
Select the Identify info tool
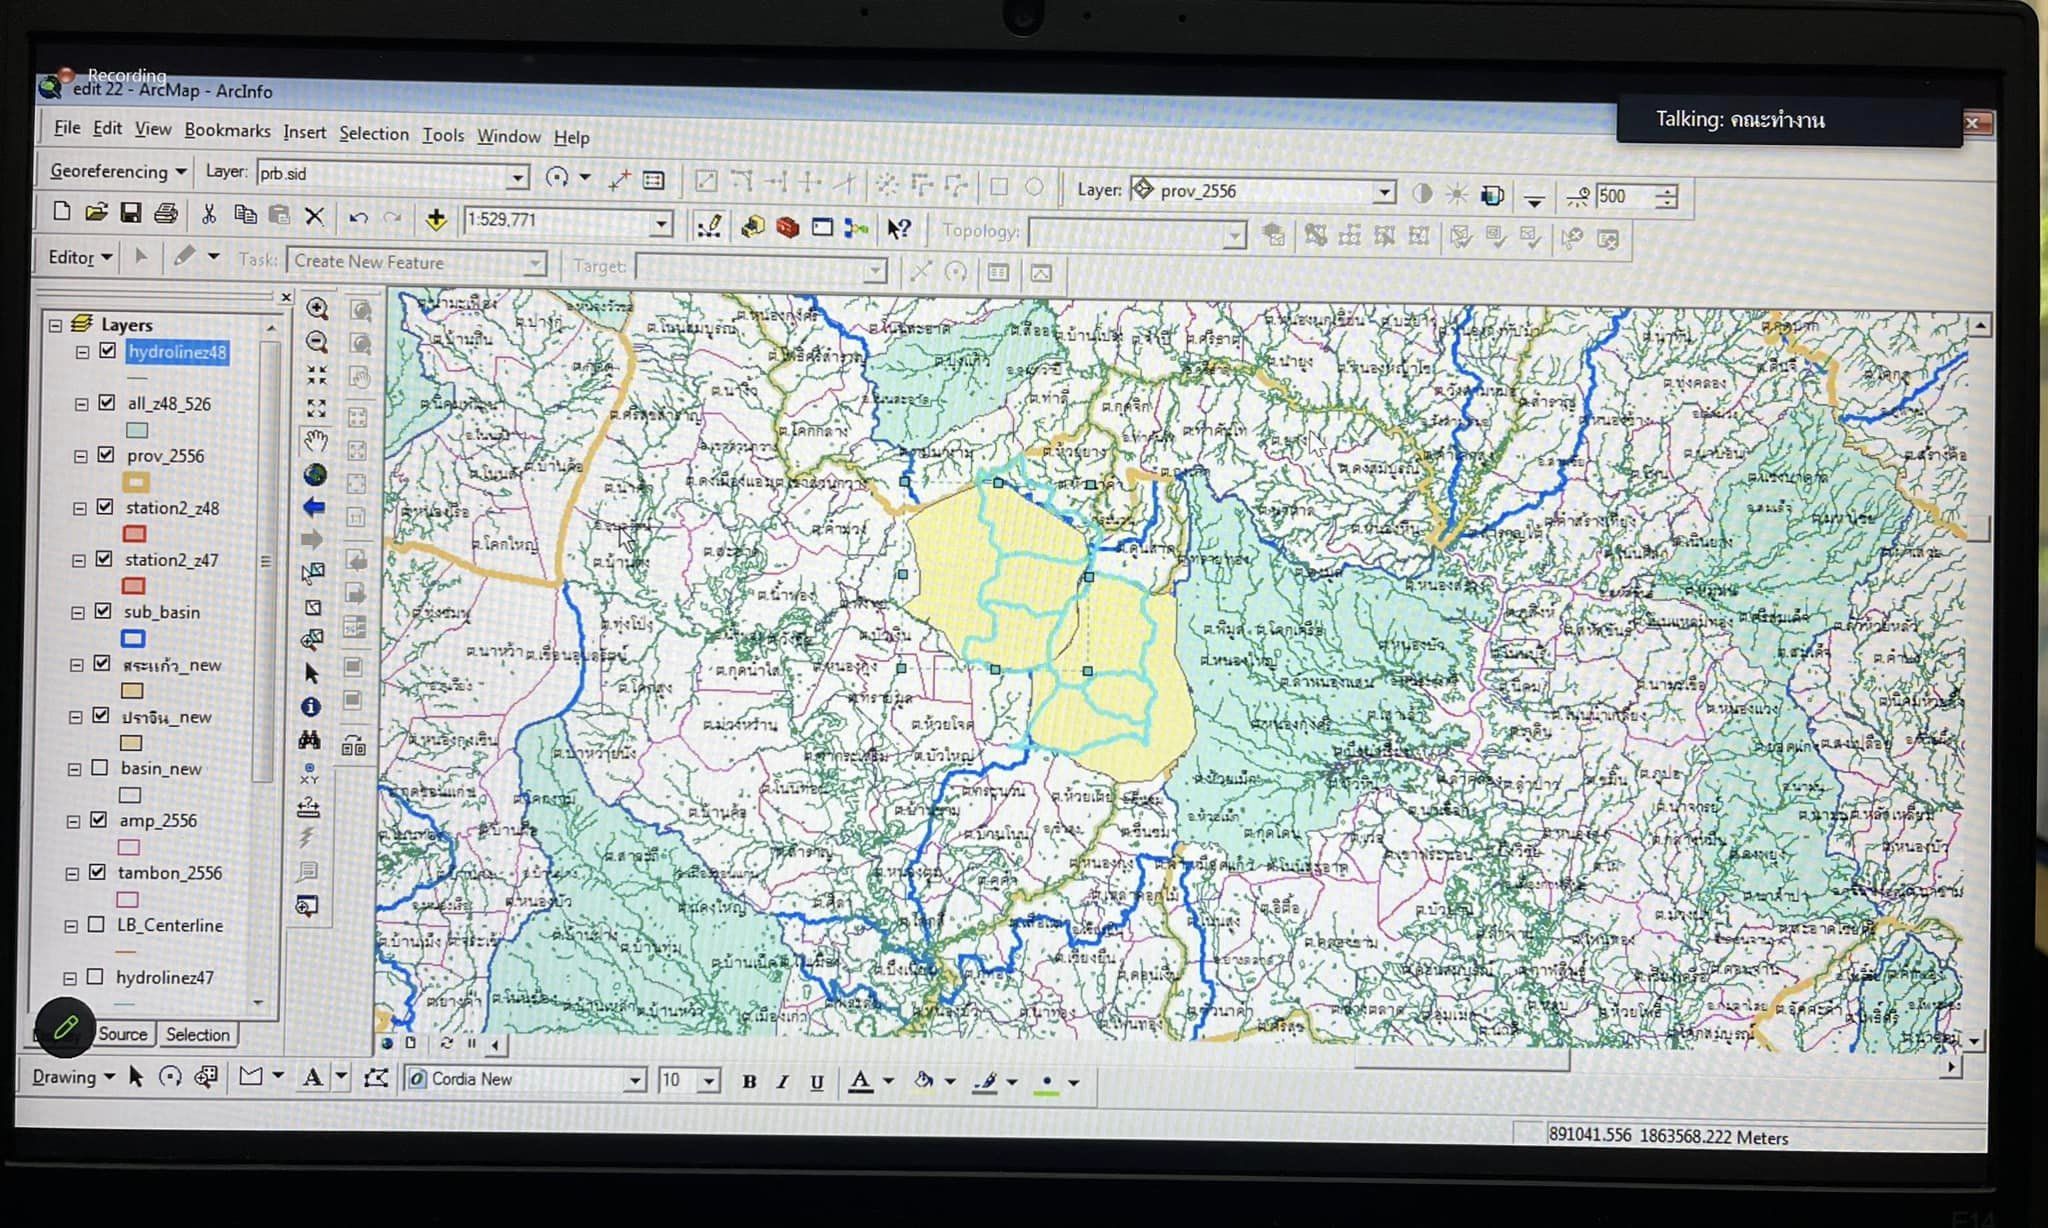point(311,707)
